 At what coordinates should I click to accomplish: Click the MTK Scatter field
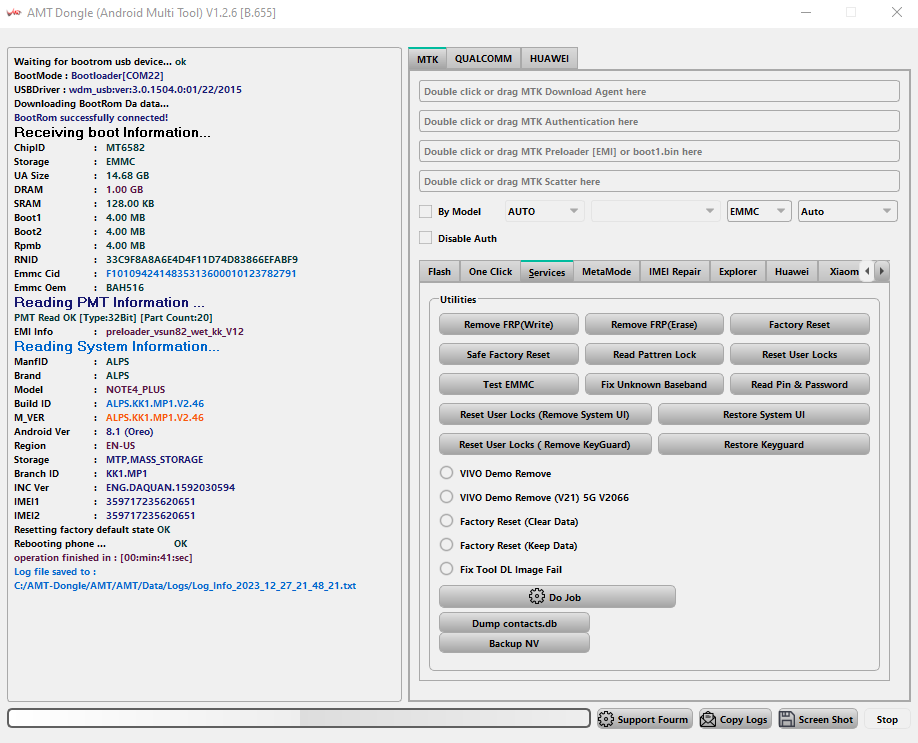659,181
